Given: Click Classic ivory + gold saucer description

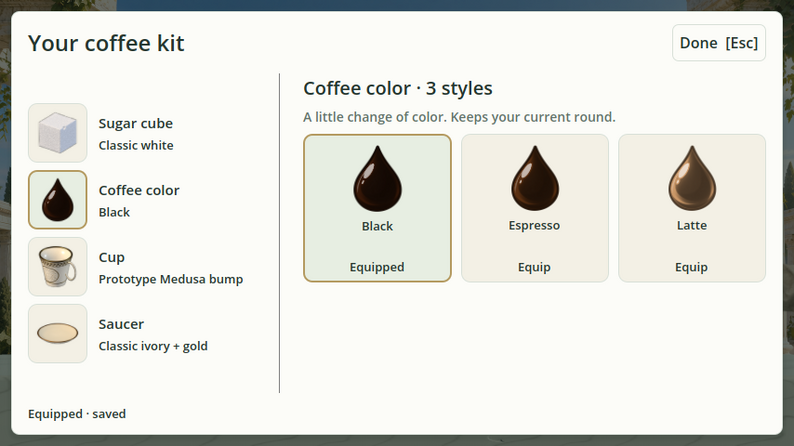Looking at the screenshot, I should coord(153,346).
